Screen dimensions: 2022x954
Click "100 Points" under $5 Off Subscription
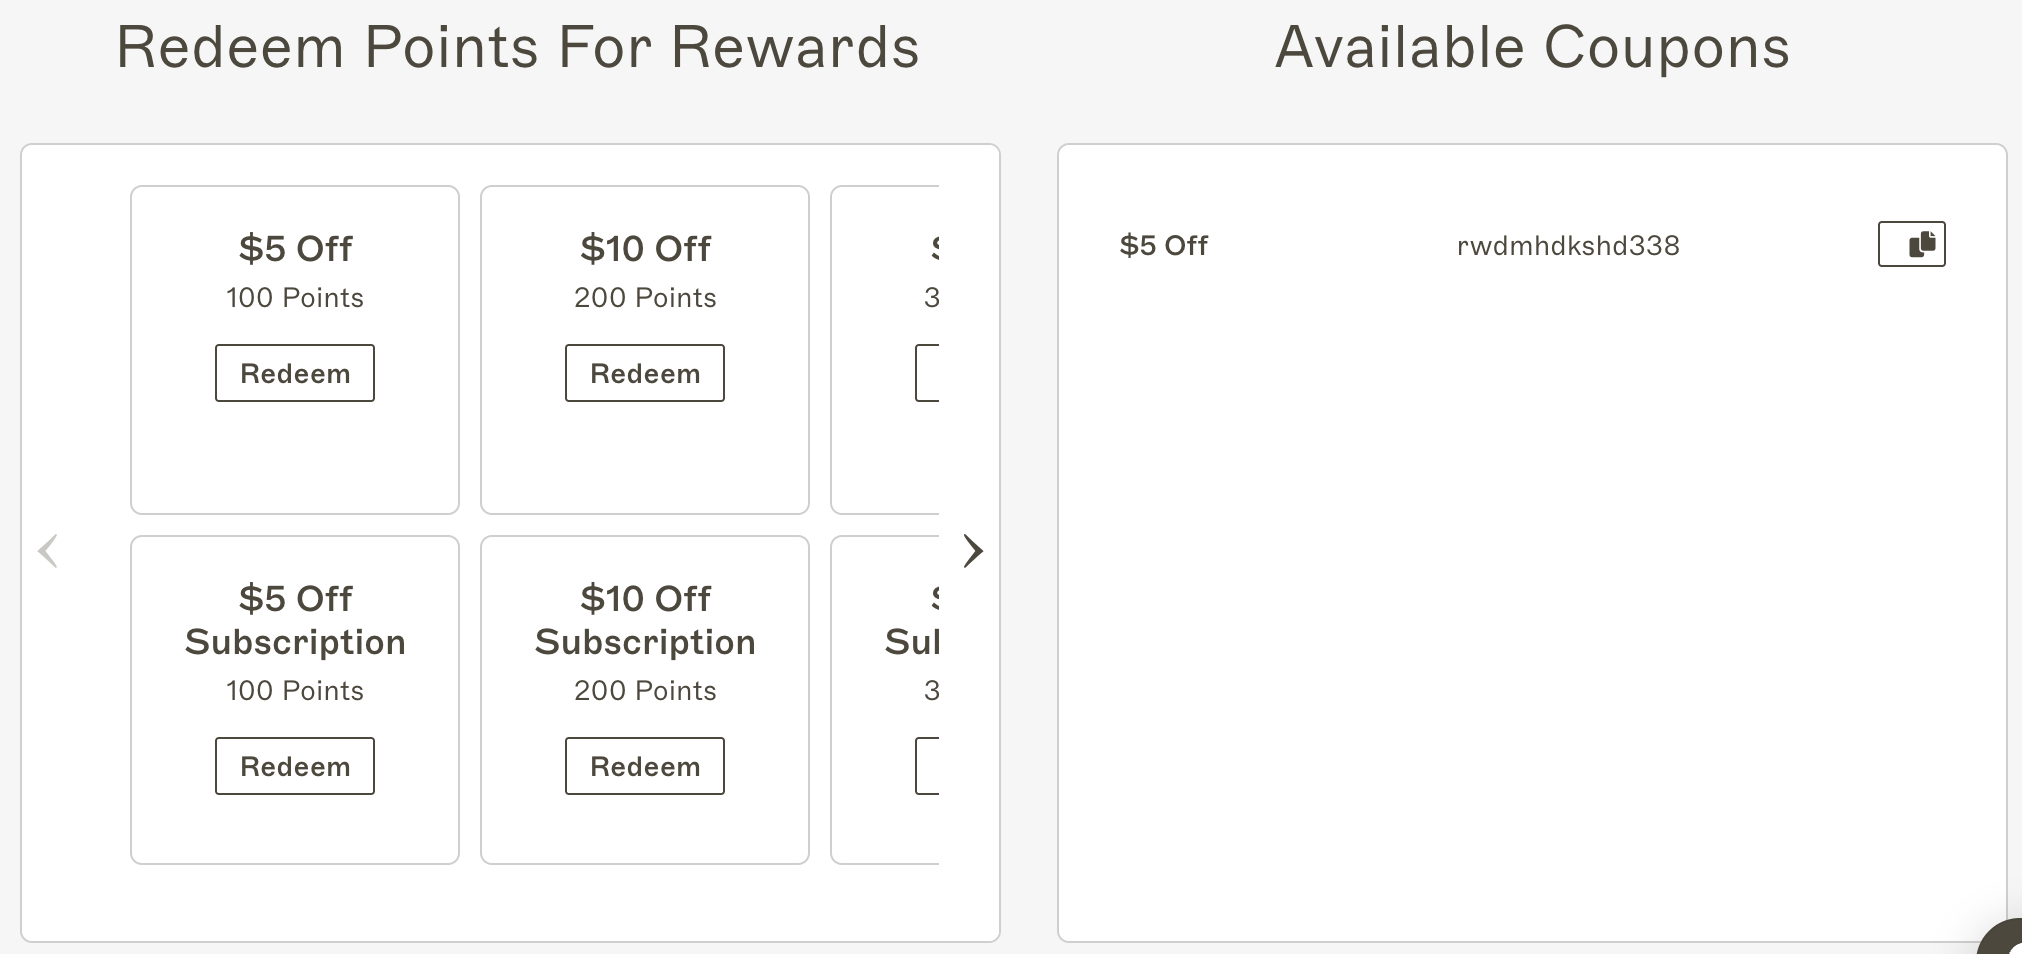pyautogui.click(x=295, y=691)
